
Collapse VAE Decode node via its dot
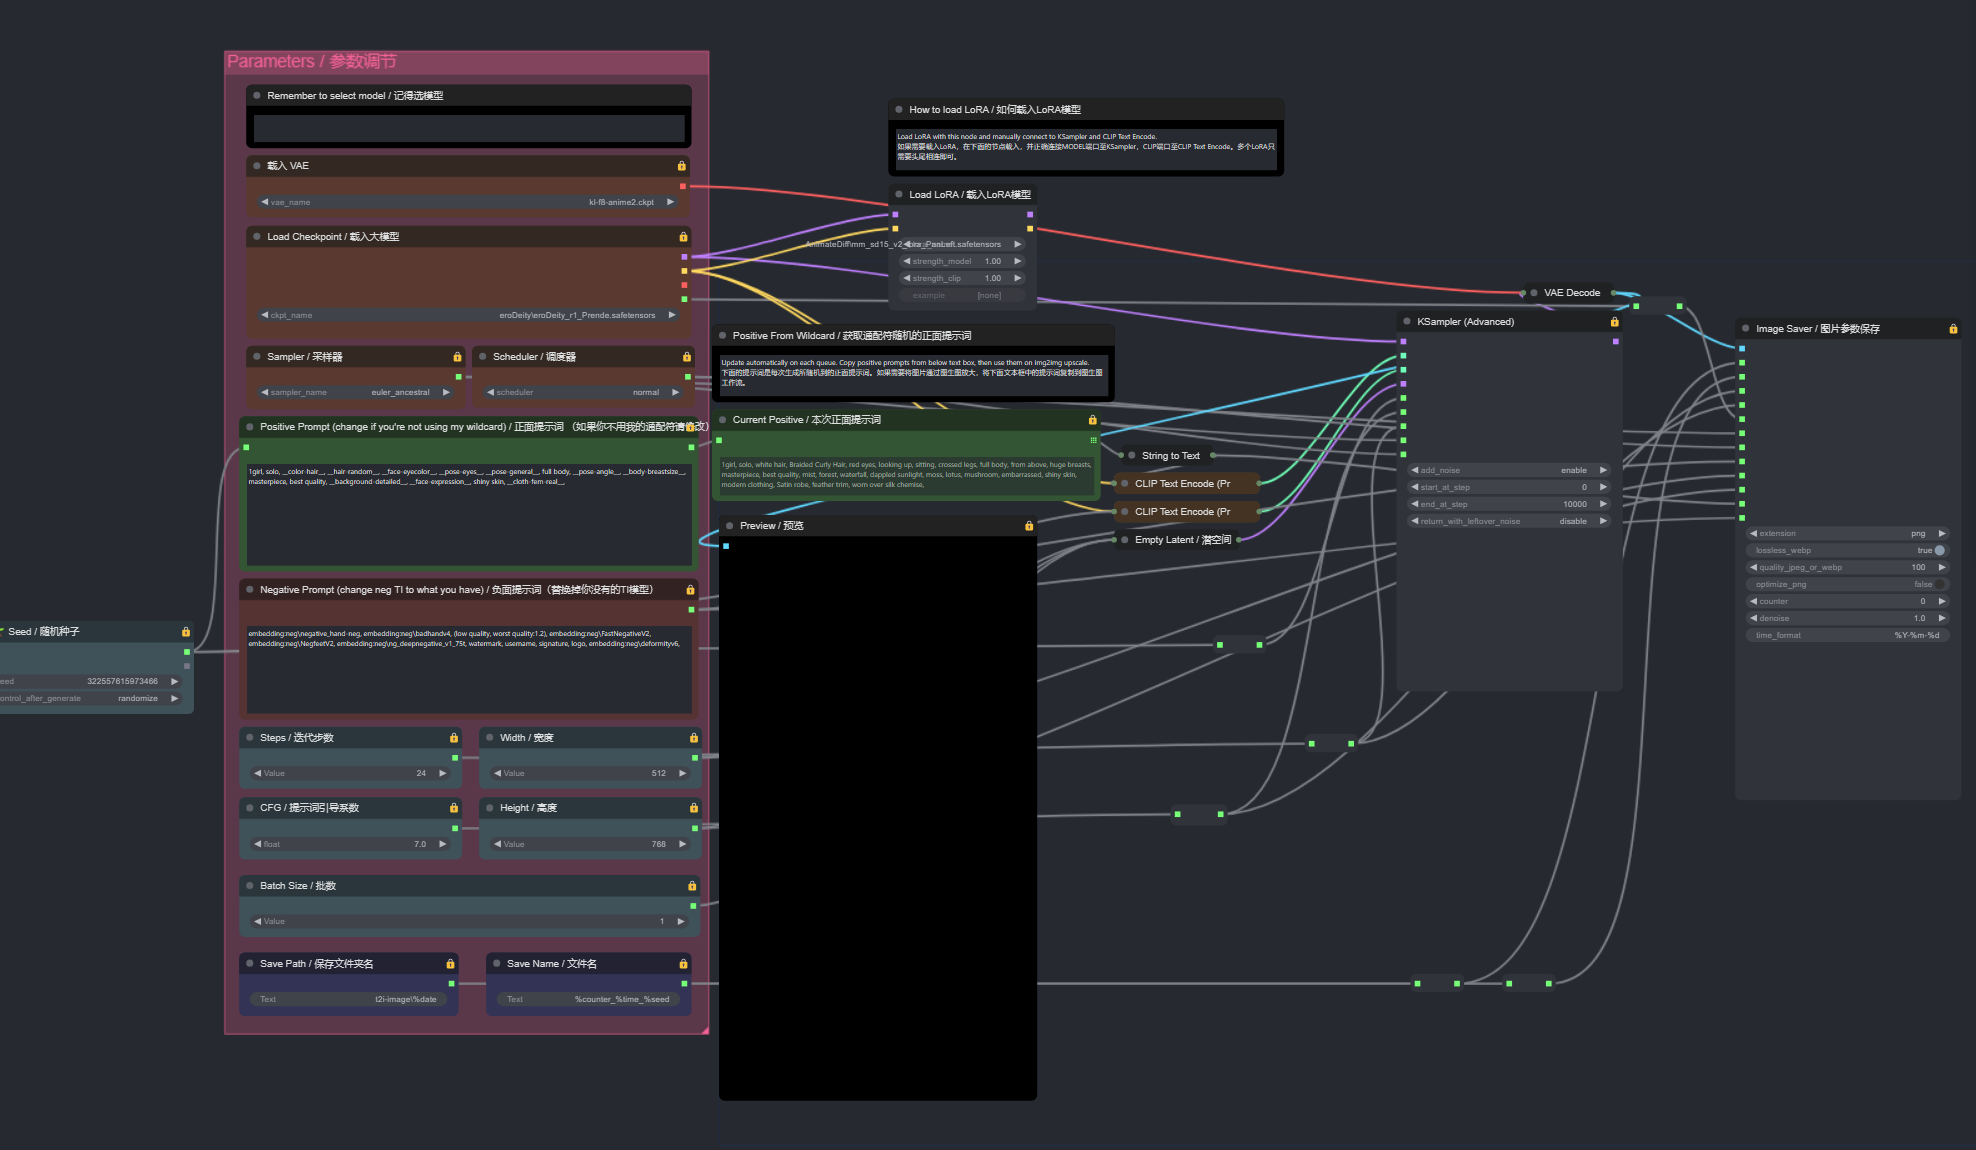(1533, 293)
